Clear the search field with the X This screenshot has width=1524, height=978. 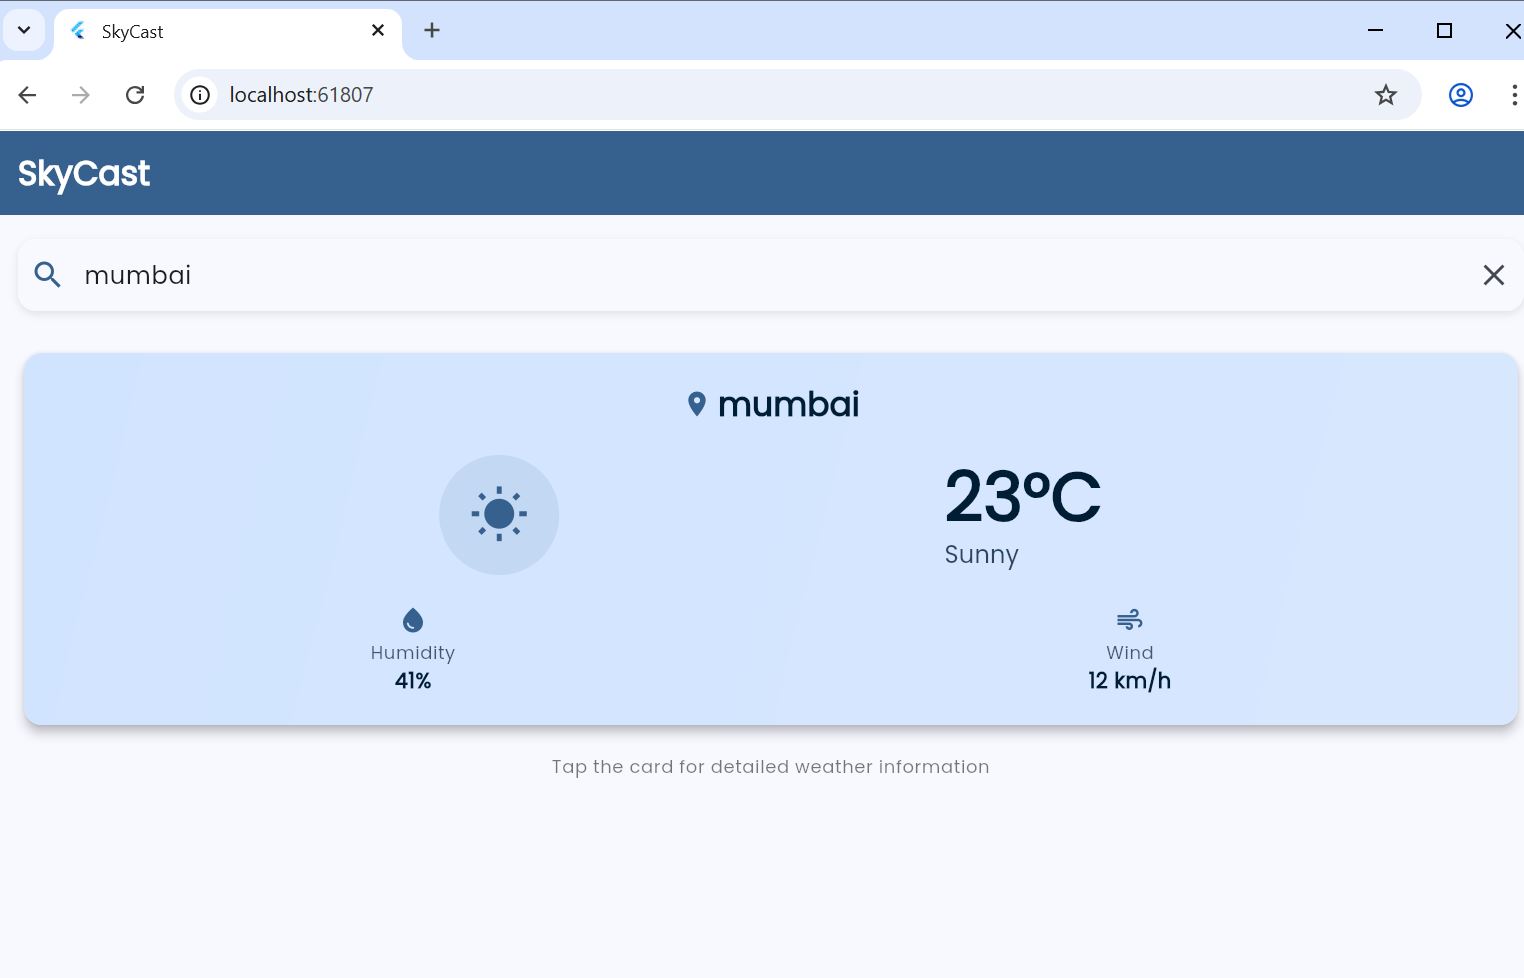[1493, 275]
